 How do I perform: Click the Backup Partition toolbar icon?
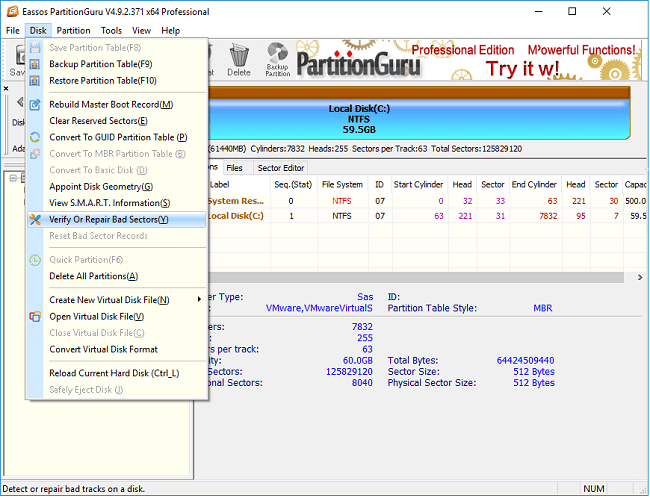tap(277, 59)
